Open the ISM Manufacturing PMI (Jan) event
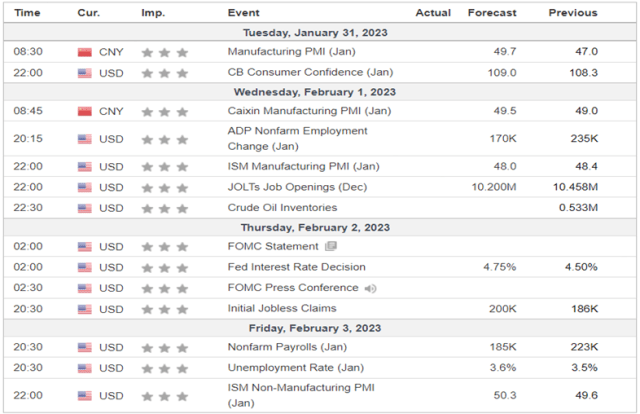Viewport: 640px width, 414px height. [x=303, y=166]
